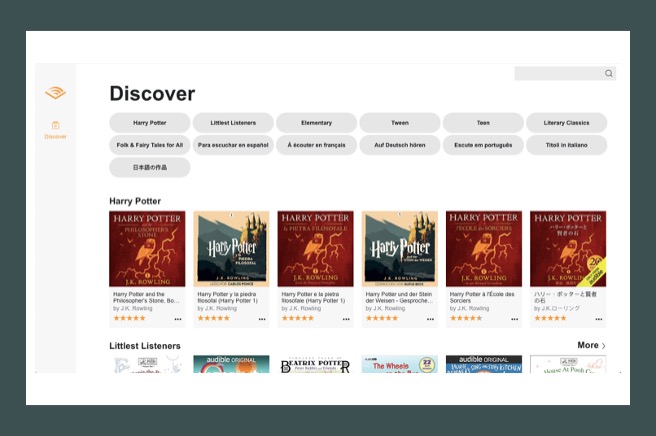The height and width of the screenshot is (436, 656).
Task: Open The Wheels on the Bus cover
Action: pos(400,364)
